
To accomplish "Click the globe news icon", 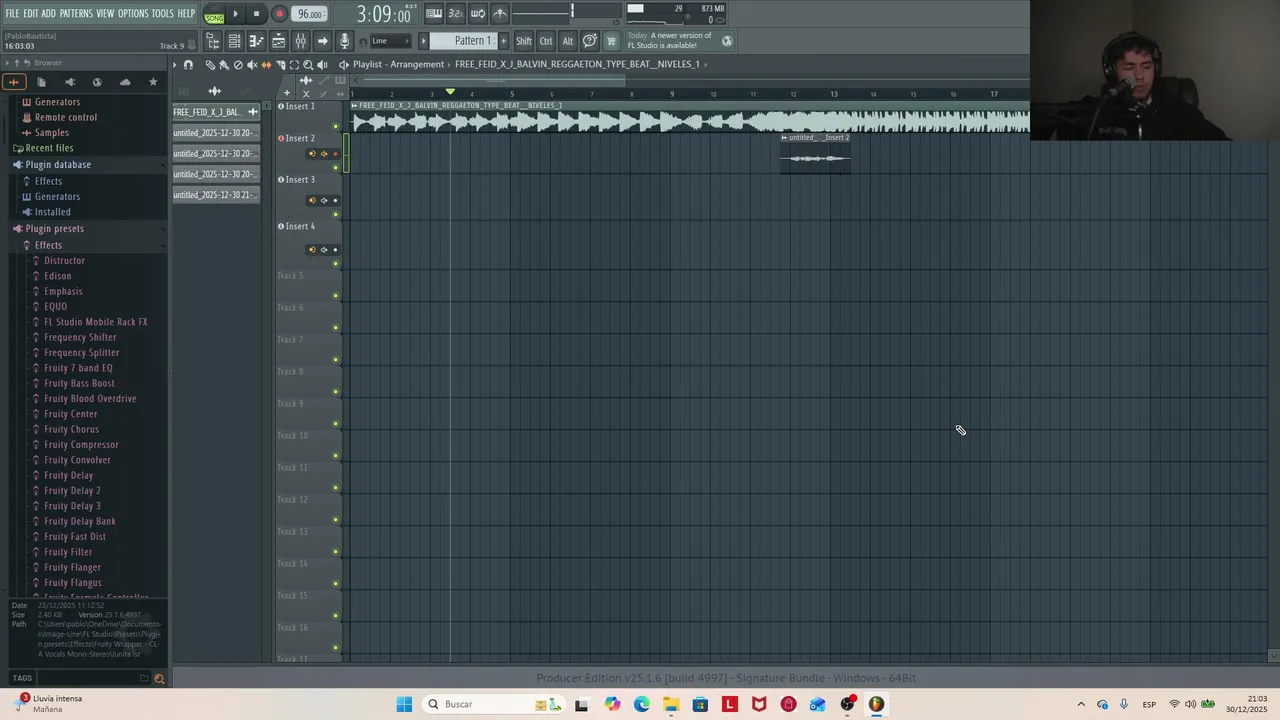I will coord(727,41).
